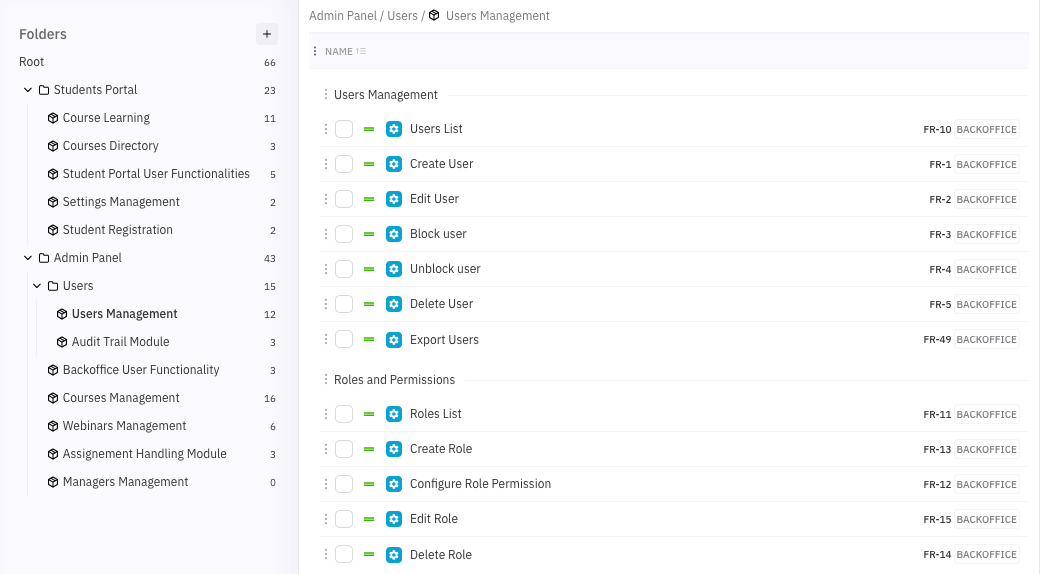Screen dimensions: 1040x574
Task: Add a new folder with plus button
Action: [x=267, y=34]
